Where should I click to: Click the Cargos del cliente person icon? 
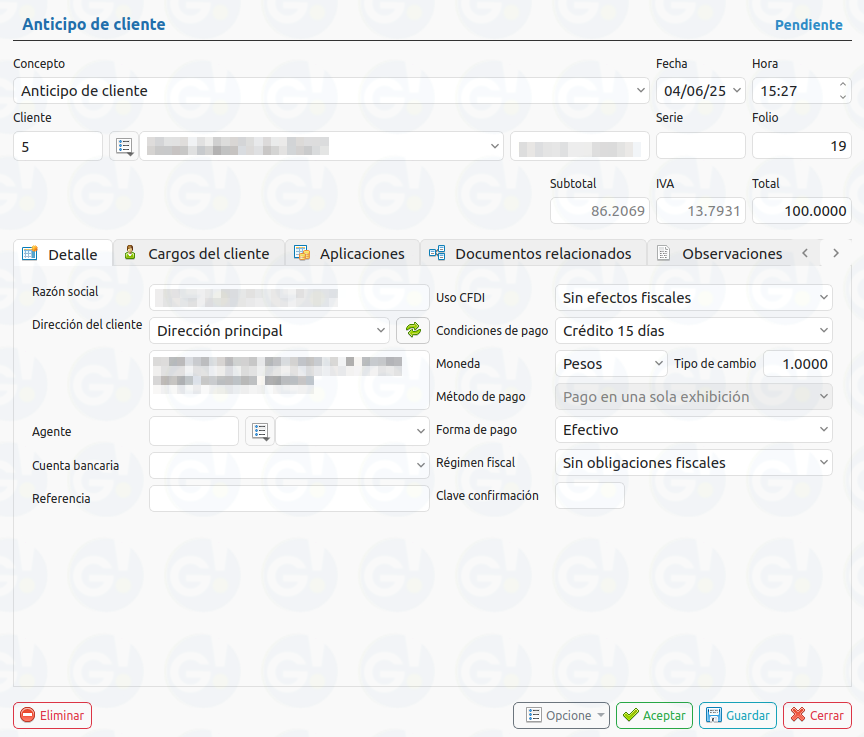[130, 253]
